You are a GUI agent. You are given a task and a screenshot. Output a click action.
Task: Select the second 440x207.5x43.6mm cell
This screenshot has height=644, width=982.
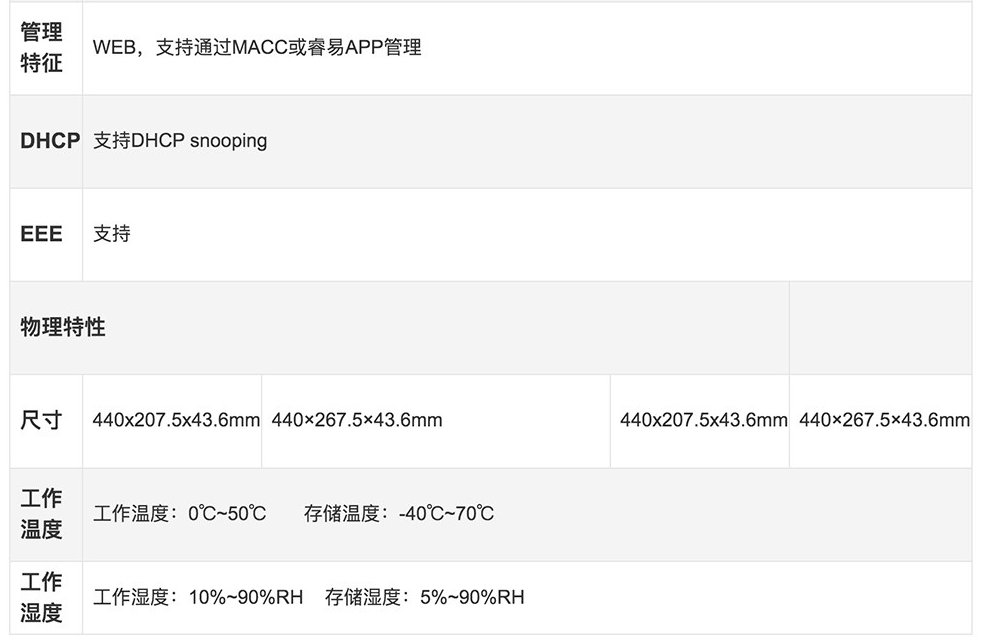coord(703,420)
